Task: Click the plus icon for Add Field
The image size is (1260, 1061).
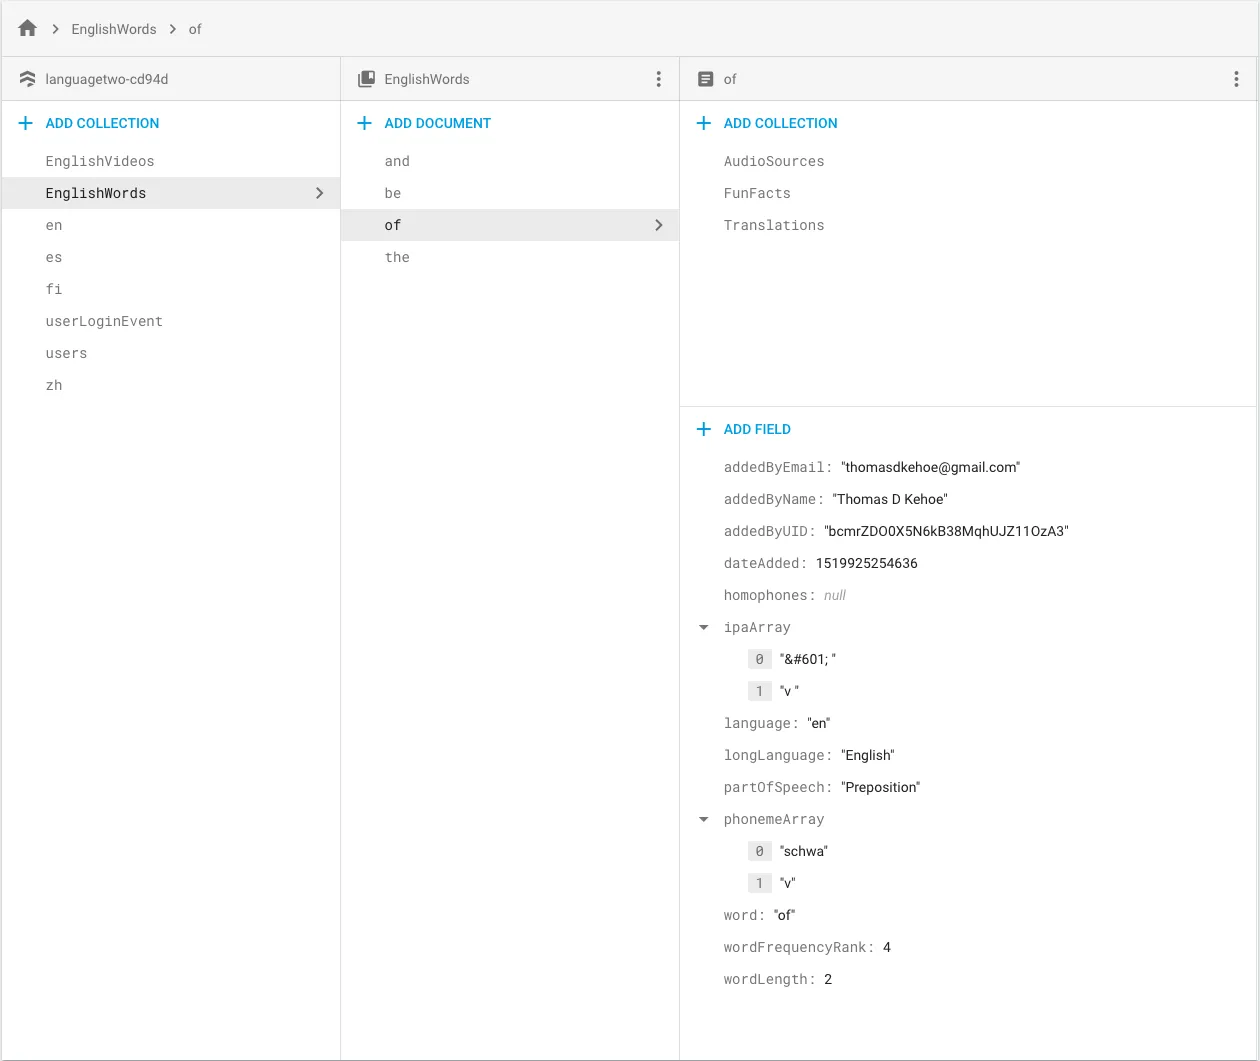Action: (x=704, y=429)
